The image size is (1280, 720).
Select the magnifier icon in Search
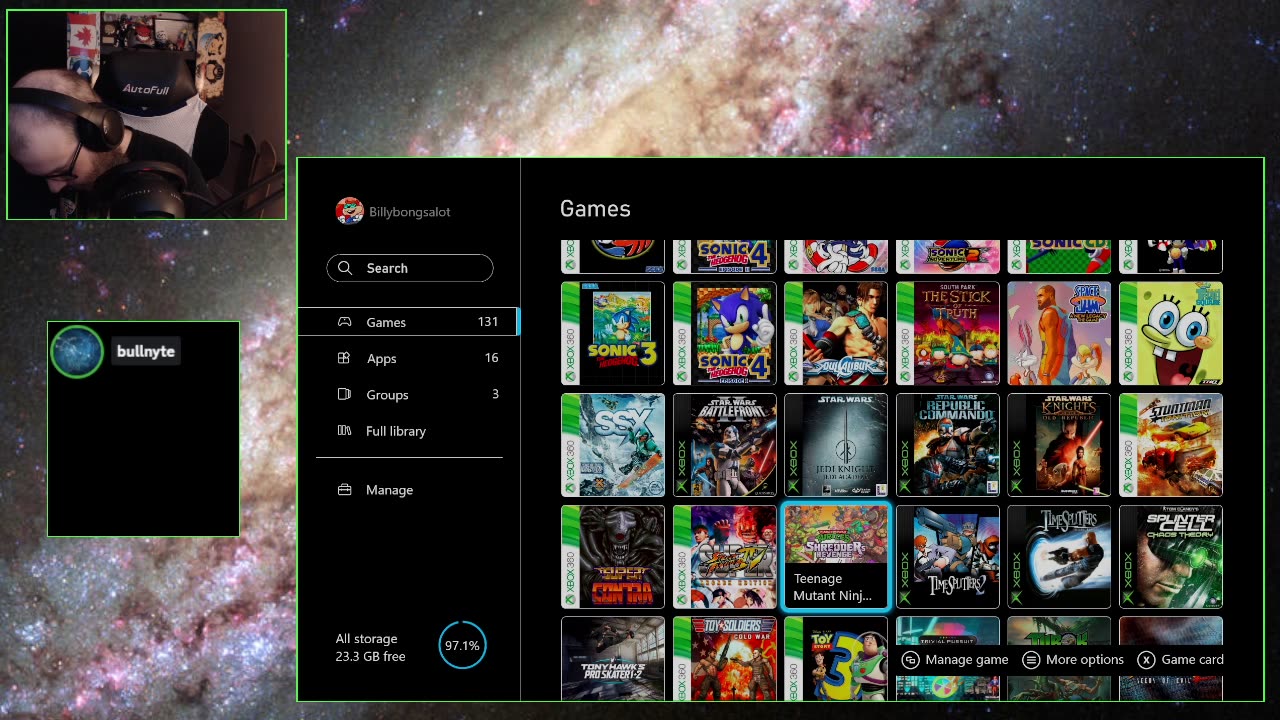tap(345, 268)
